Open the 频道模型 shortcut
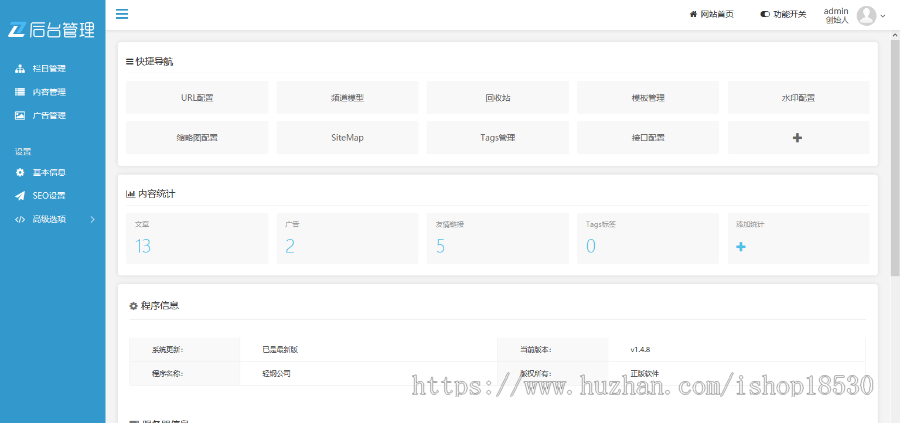Screen dimensions: 900x423 pyautogui.click(x=347, y=98)
